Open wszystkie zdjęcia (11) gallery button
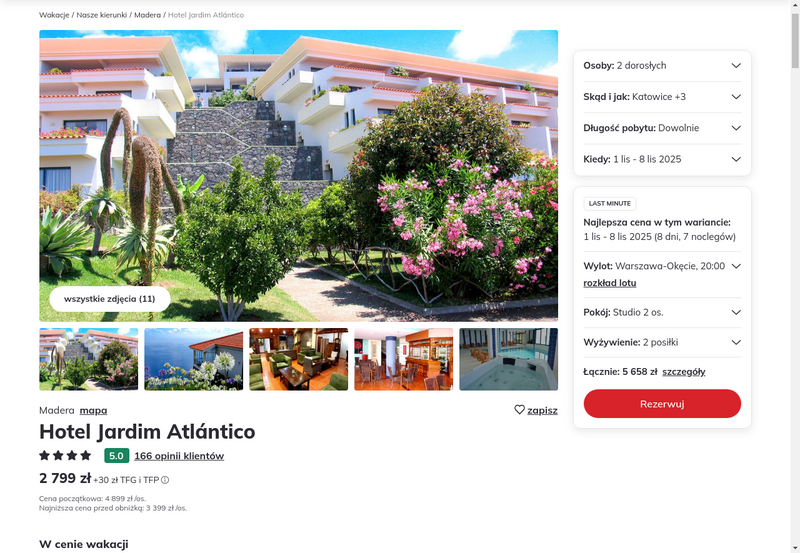The height and width of the screenshot is (553, 800). coord(110,299)
